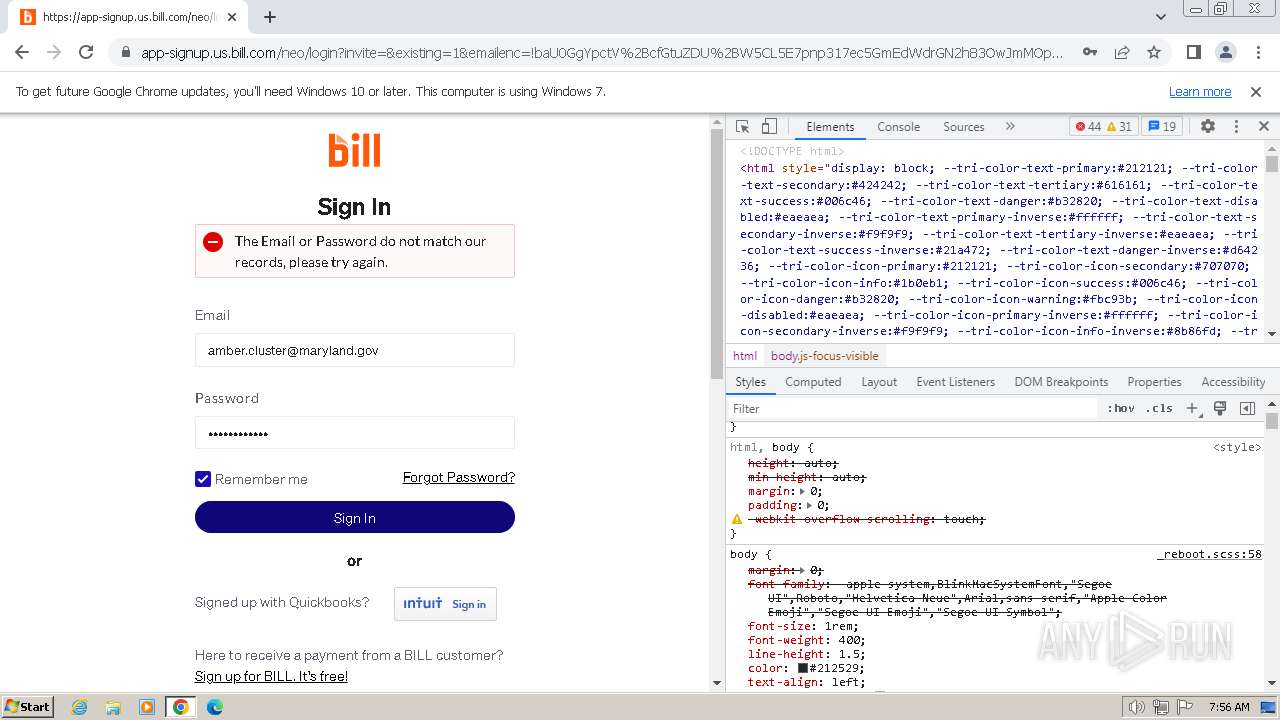Open the Event Listeners tab
The width and height of the screenshot is (1280, 720).
(956, 382)
